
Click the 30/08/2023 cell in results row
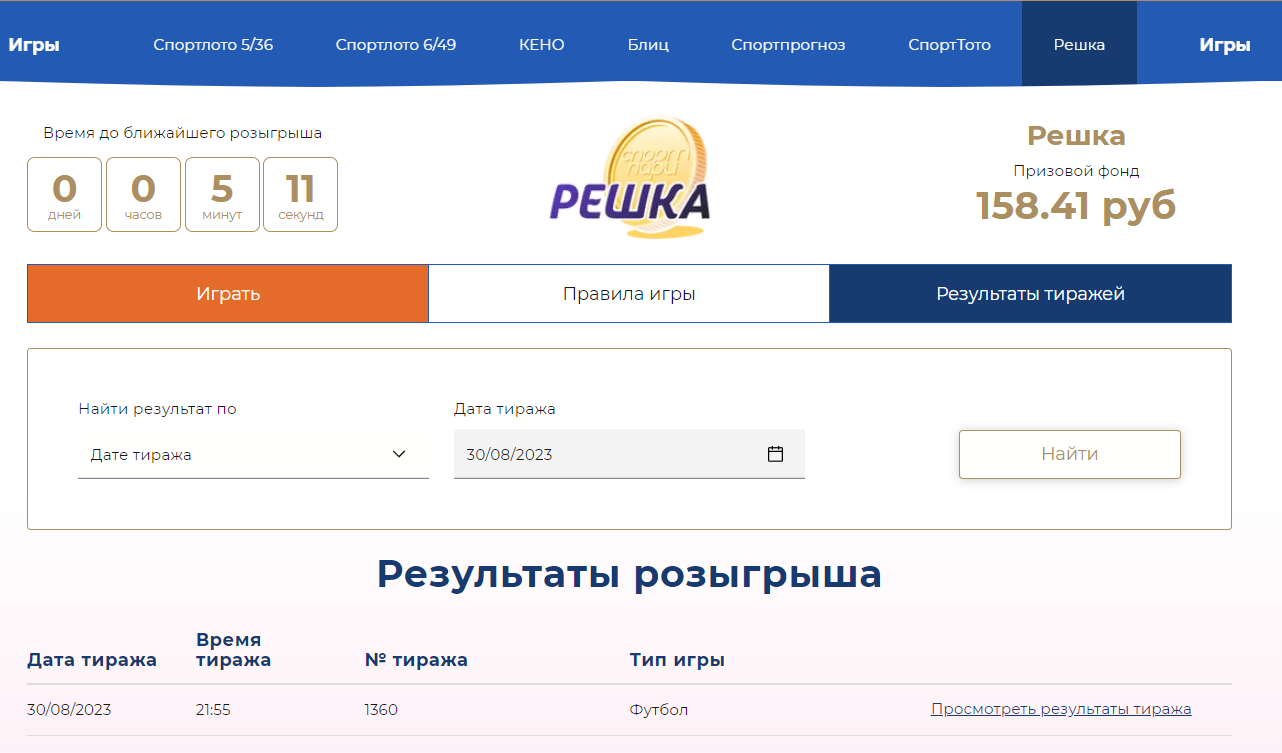pos(69,710)
